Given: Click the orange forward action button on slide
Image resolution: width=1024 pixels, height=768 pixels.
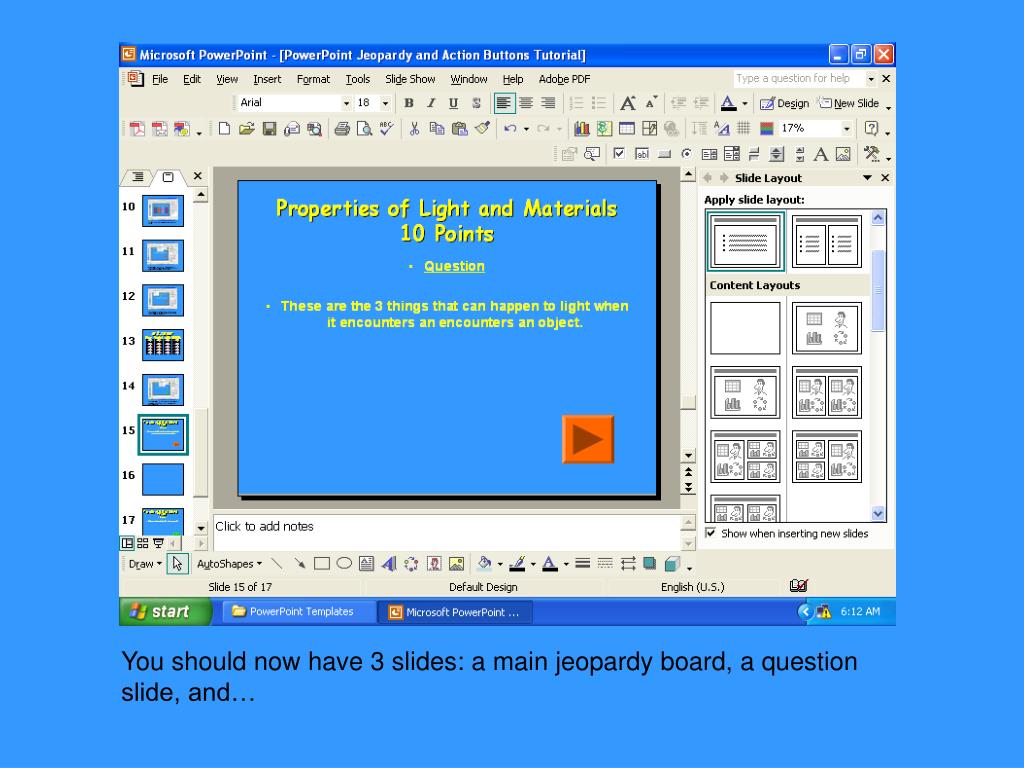Looking at the screenshot, I should pyautogui.click(x=588, y=439).
